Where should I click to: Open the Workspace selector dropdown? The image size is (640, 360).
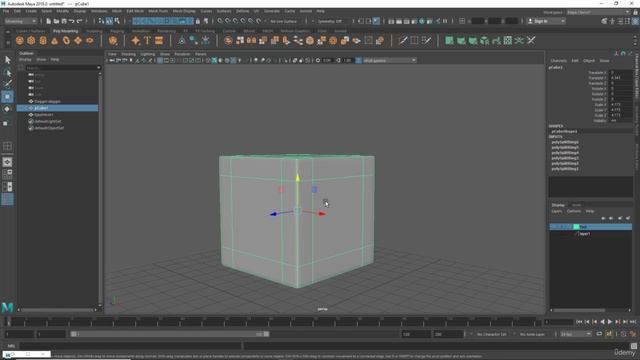[x=598, y=12]
